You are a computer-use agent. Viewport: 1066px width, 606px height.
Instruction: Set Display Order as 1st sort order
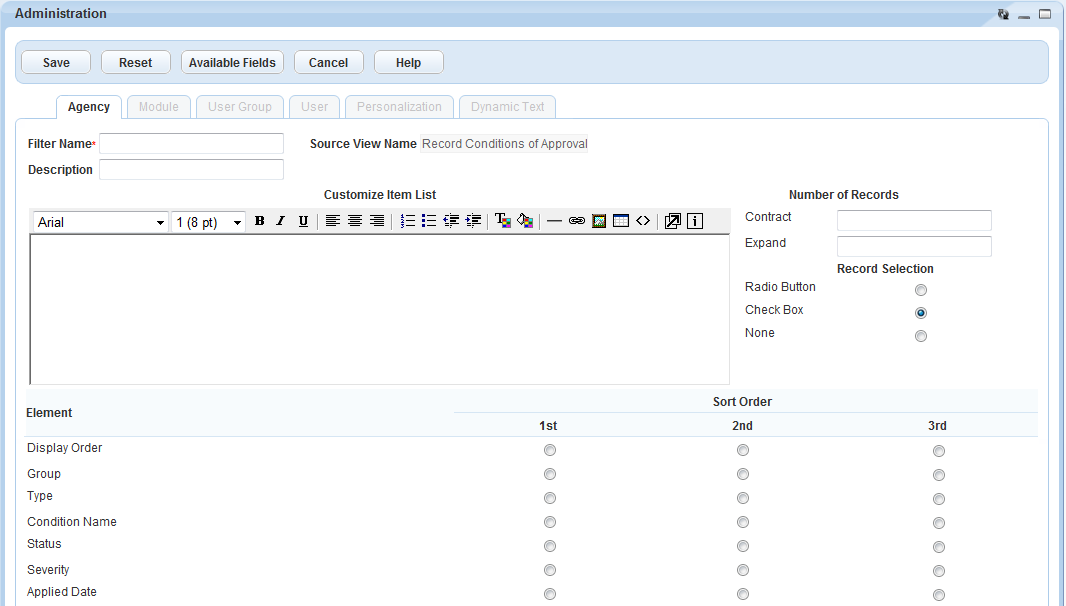(550, 450)
